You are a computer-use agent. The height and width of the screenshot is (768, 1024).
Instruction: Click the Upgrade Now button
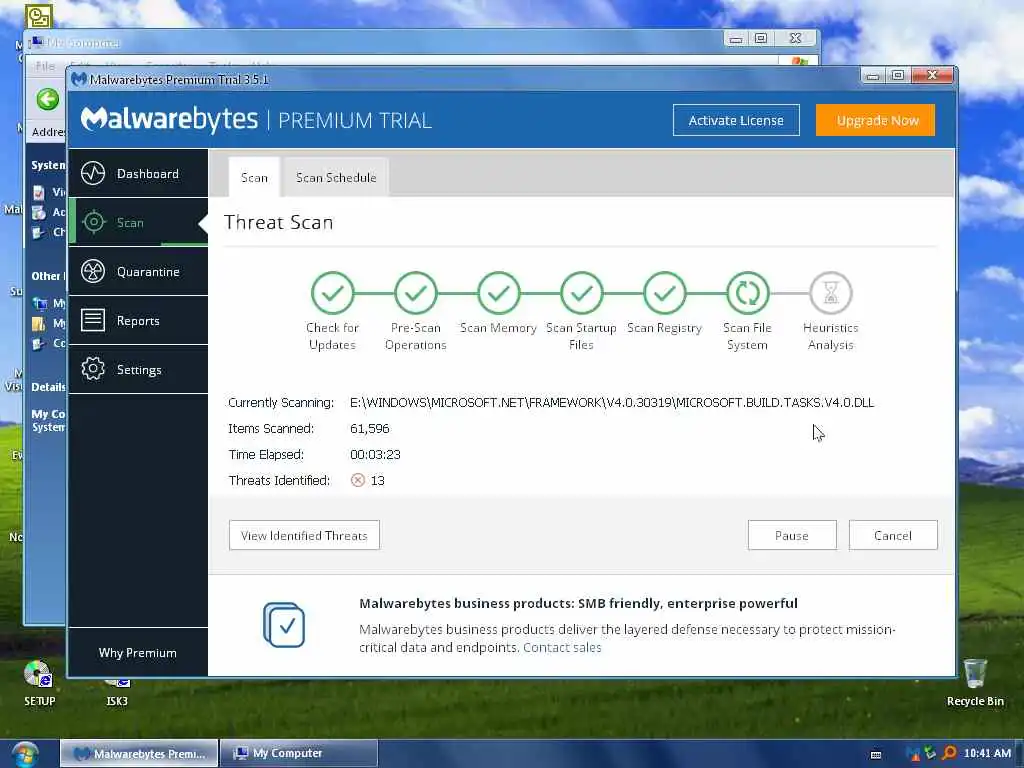(x=875, y=120)
